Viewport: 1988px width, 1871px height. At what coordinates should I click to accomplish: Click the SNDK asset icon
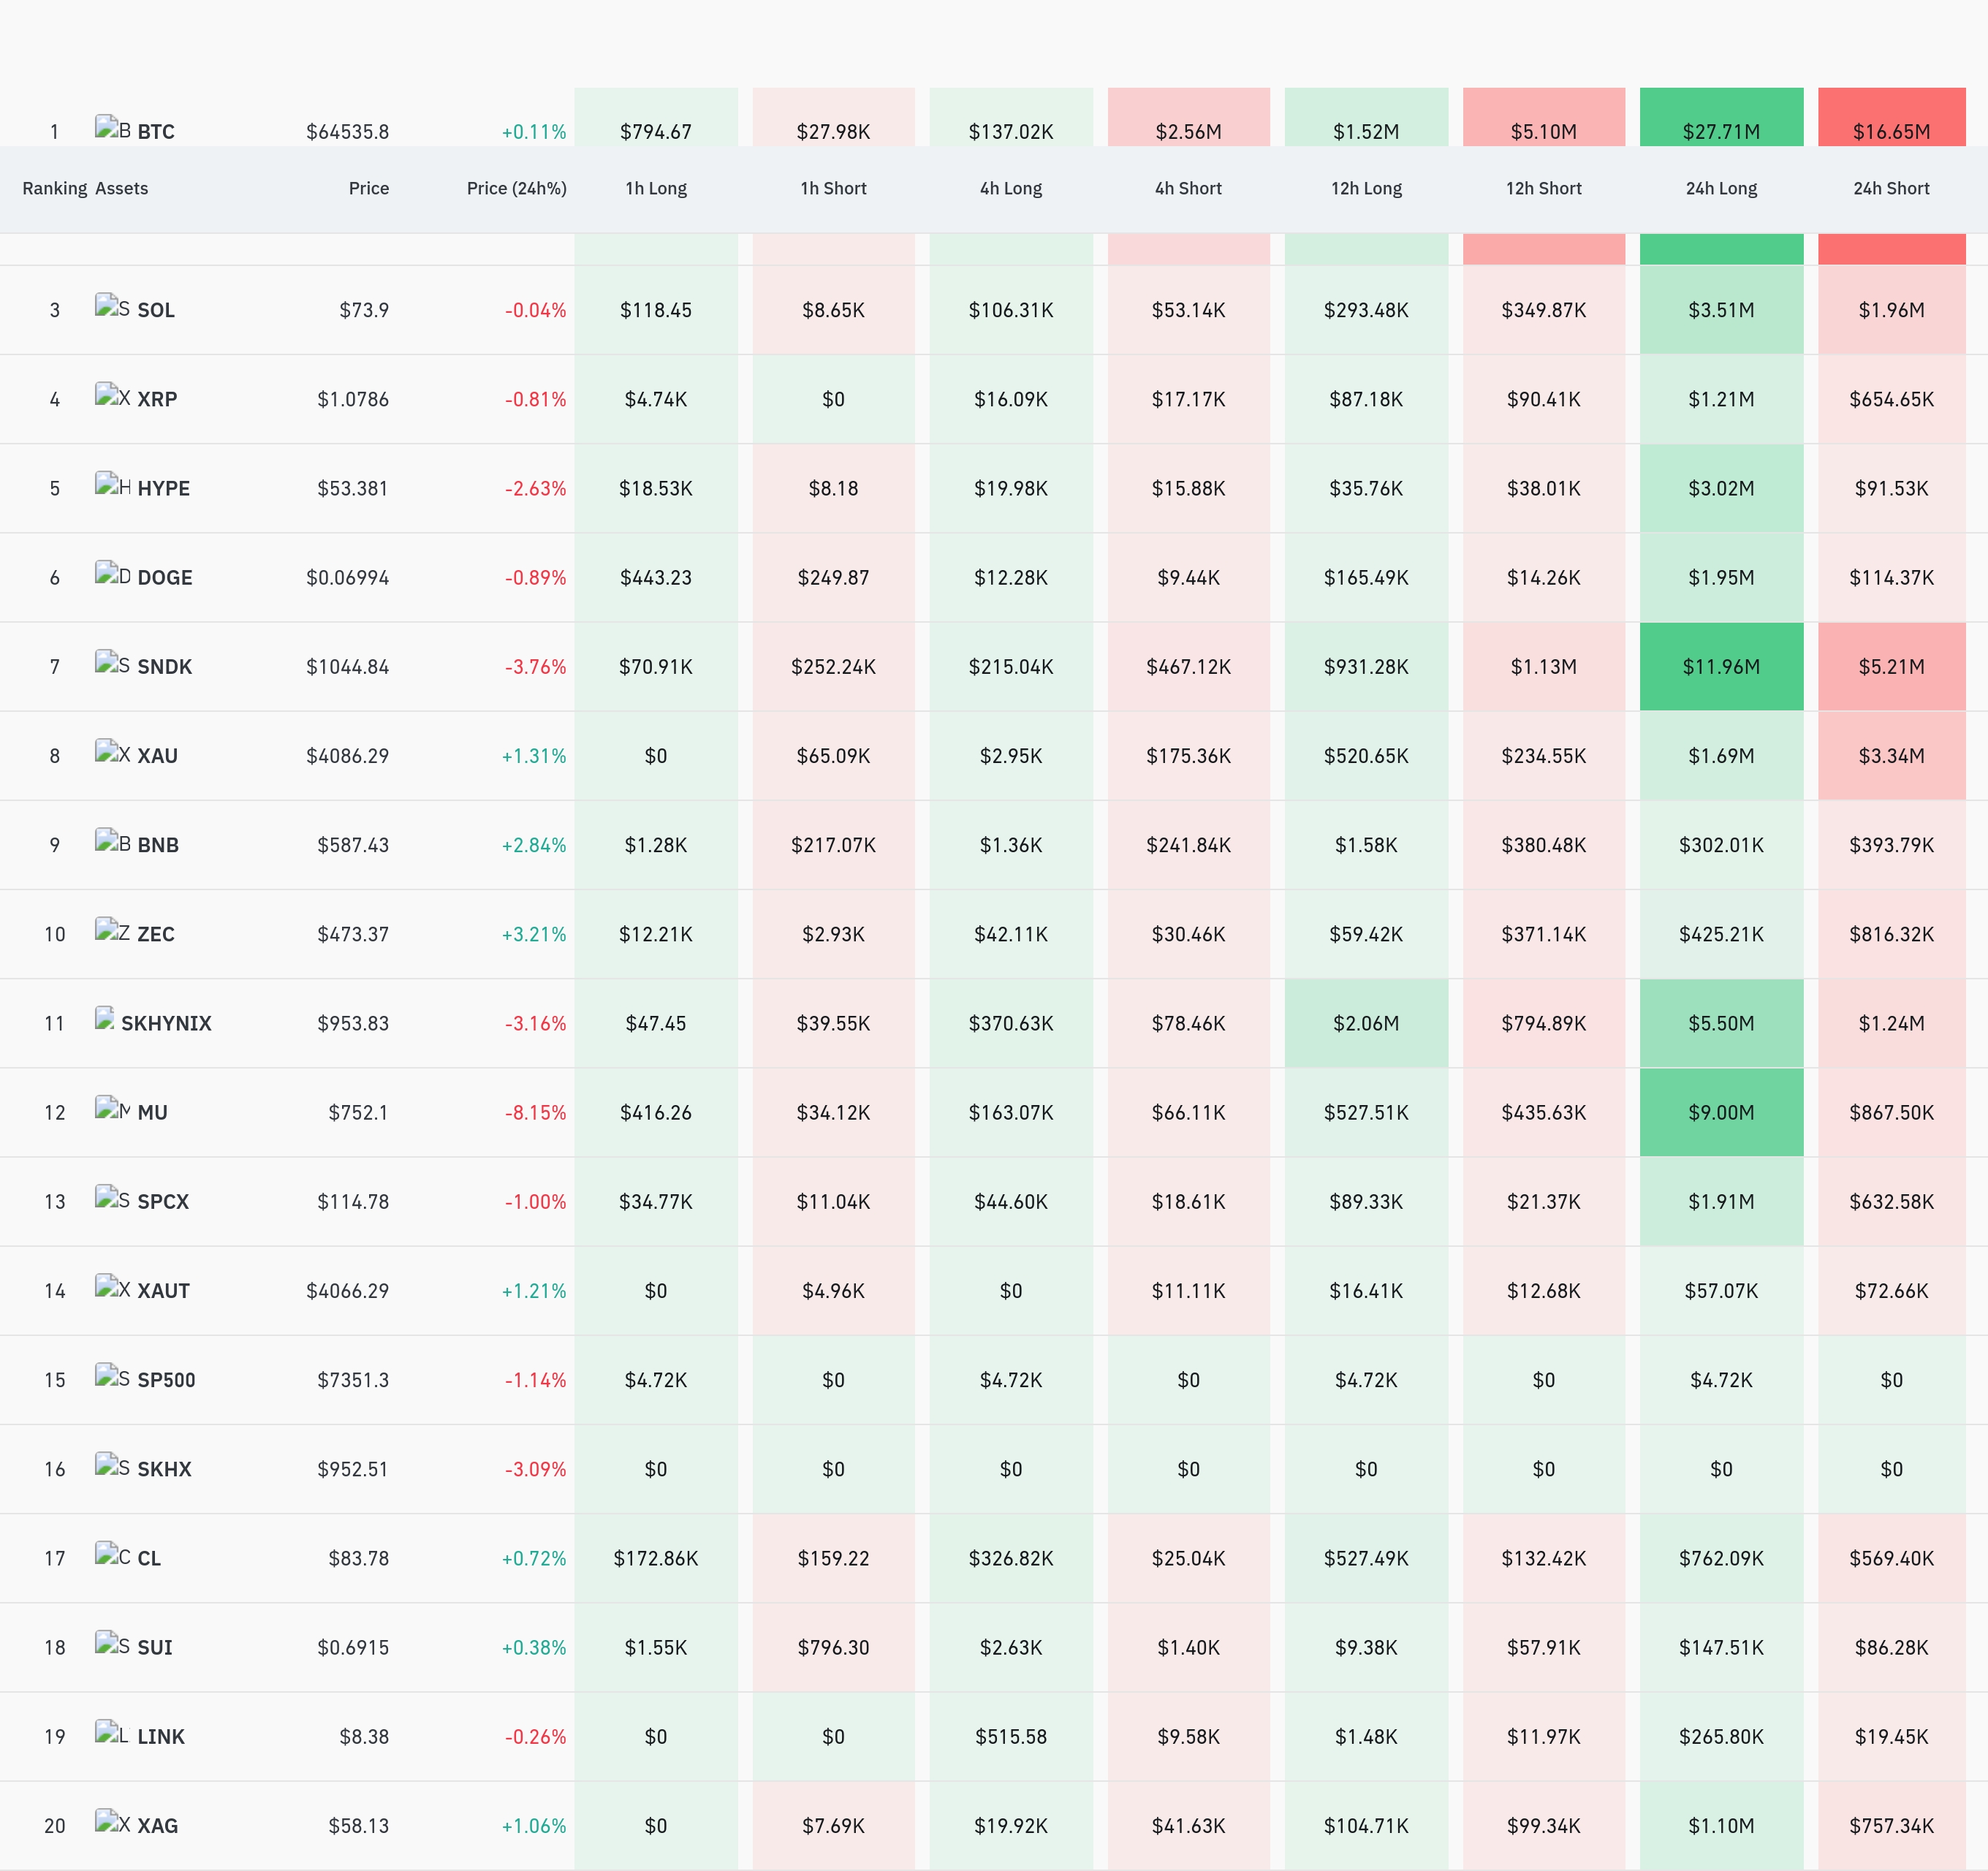[x=112, y=662]
